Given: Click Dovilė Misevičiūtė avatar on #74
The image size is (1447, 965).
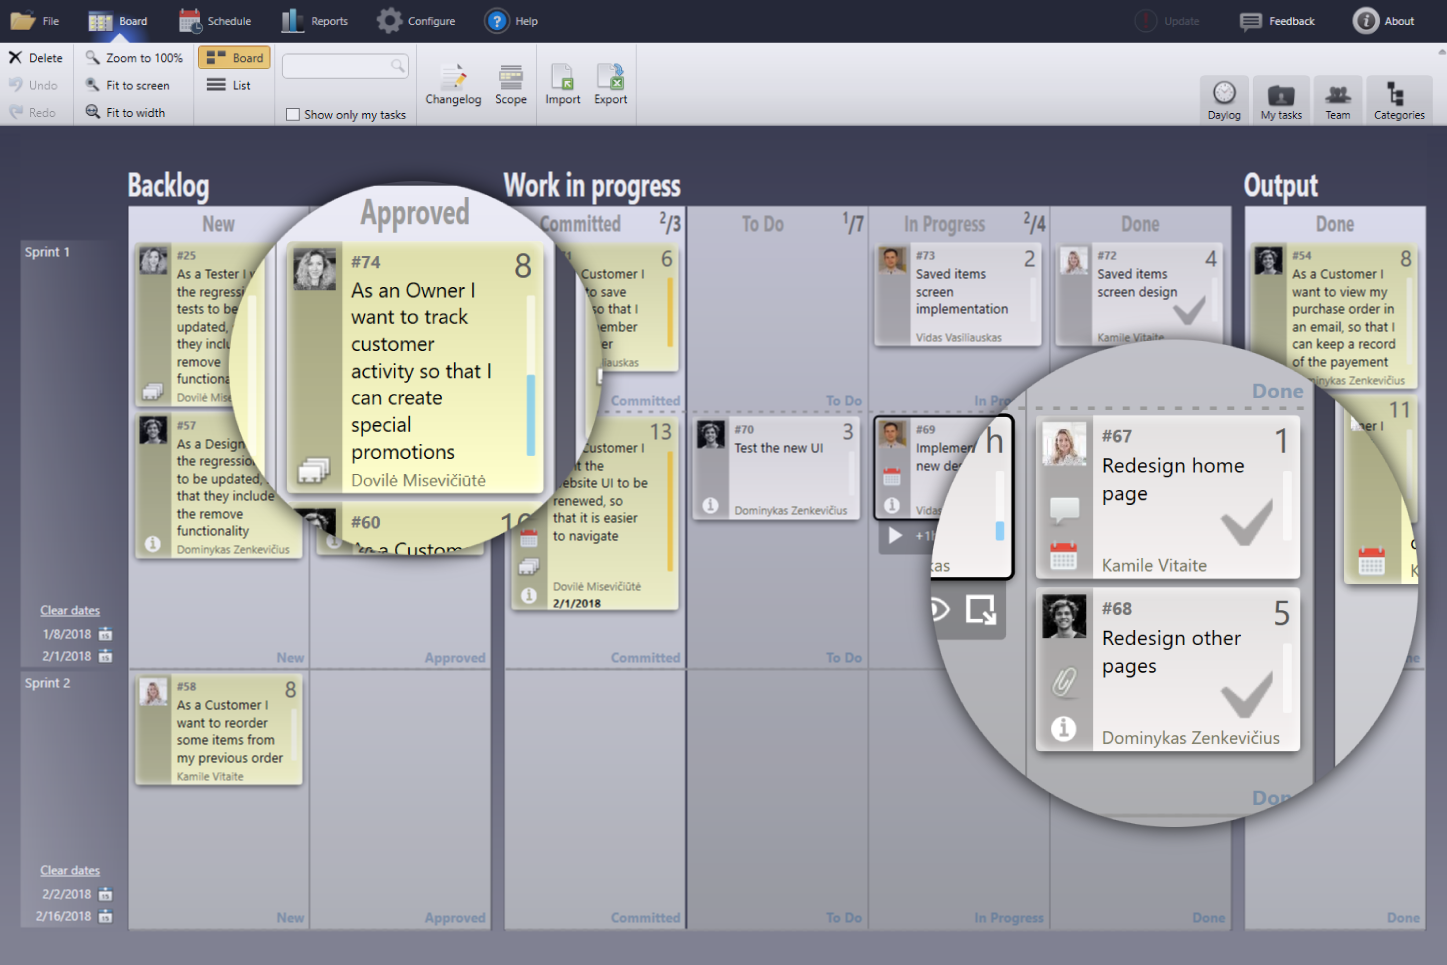Looking at the screenshot, I should pyautogui.click(x=314, y=269).
